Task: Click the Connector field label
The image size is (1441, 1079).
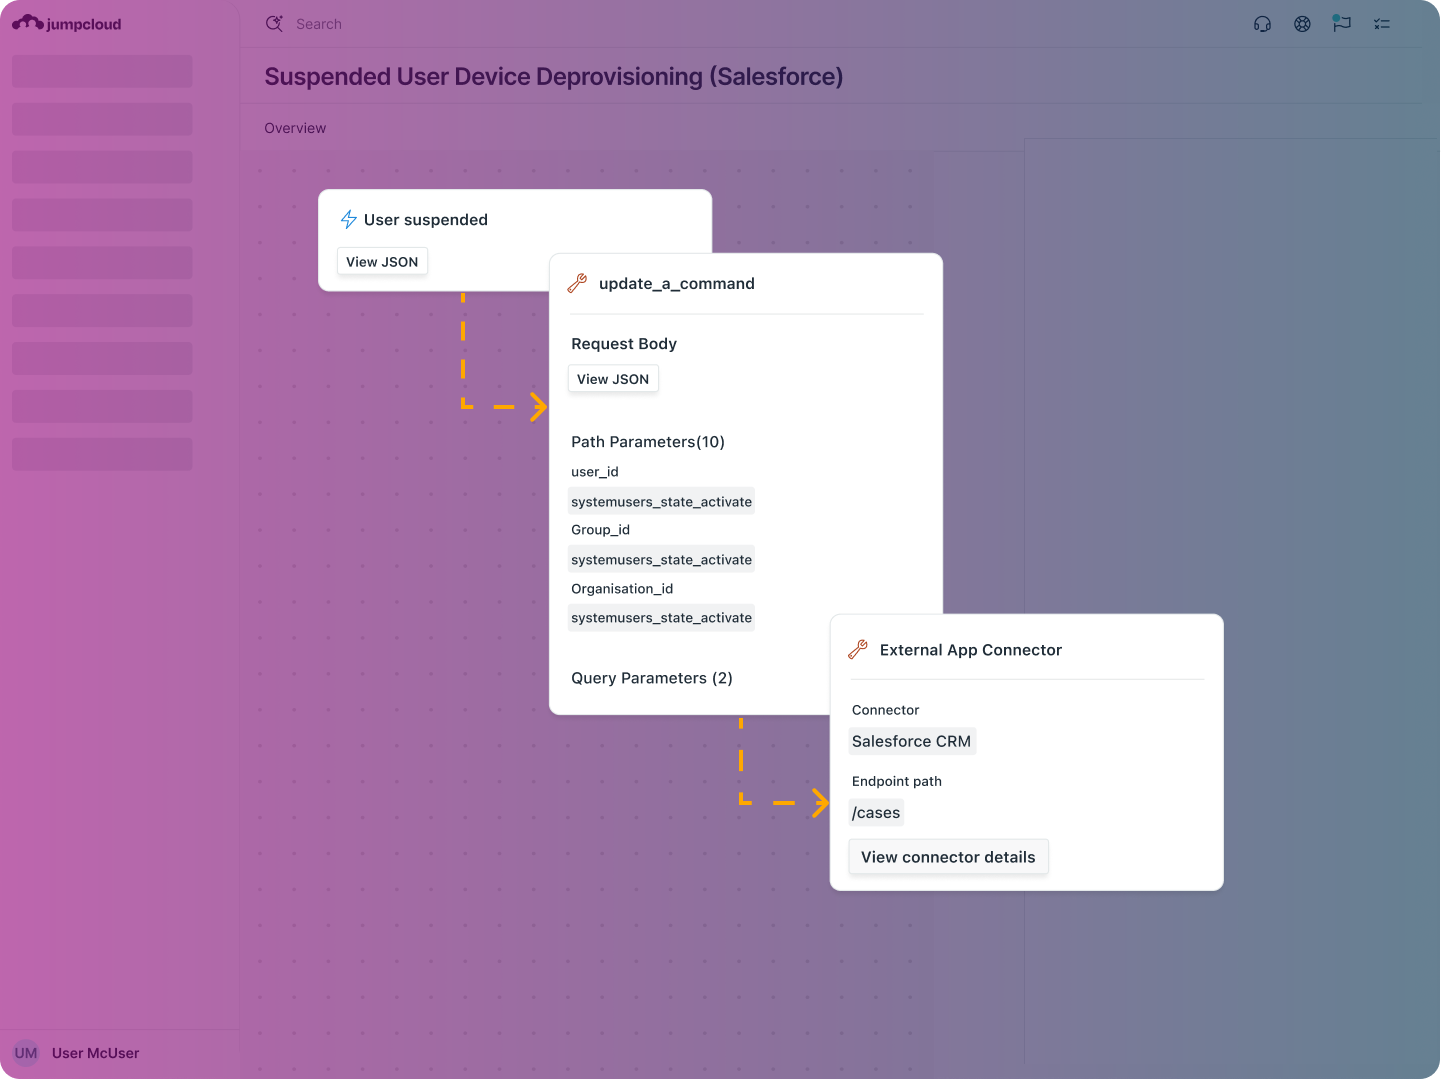Action: pos(885,709)
